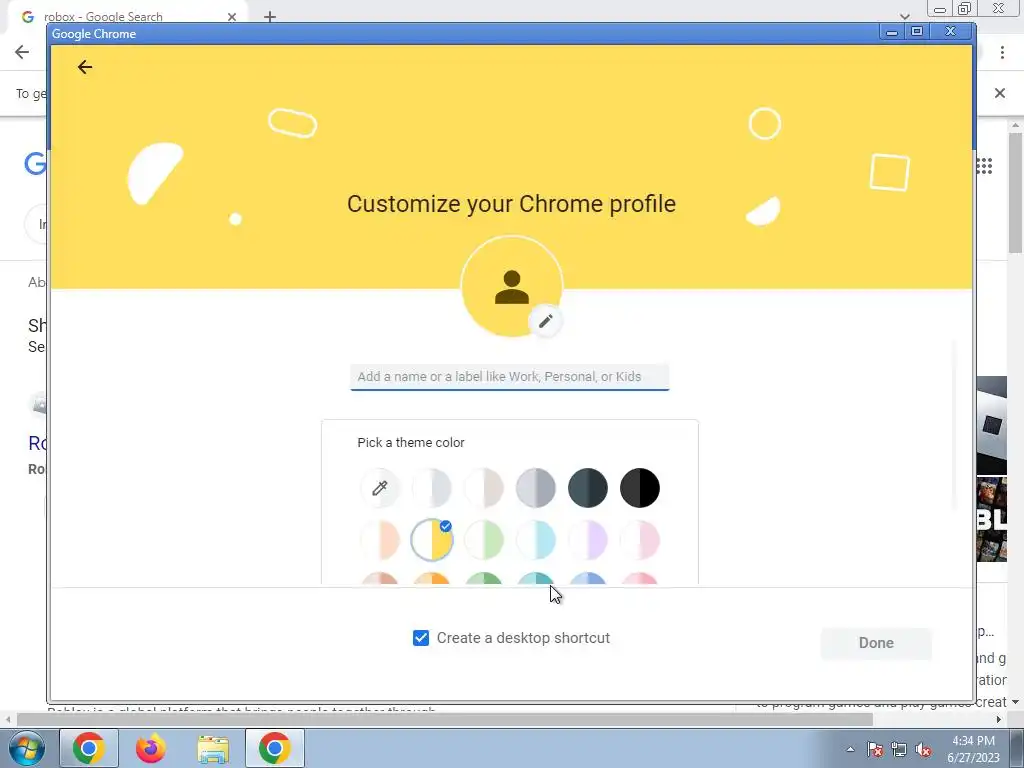Select the peach theme color
1024x768 pixels.
pyautogui.click(x=379, y=540)
